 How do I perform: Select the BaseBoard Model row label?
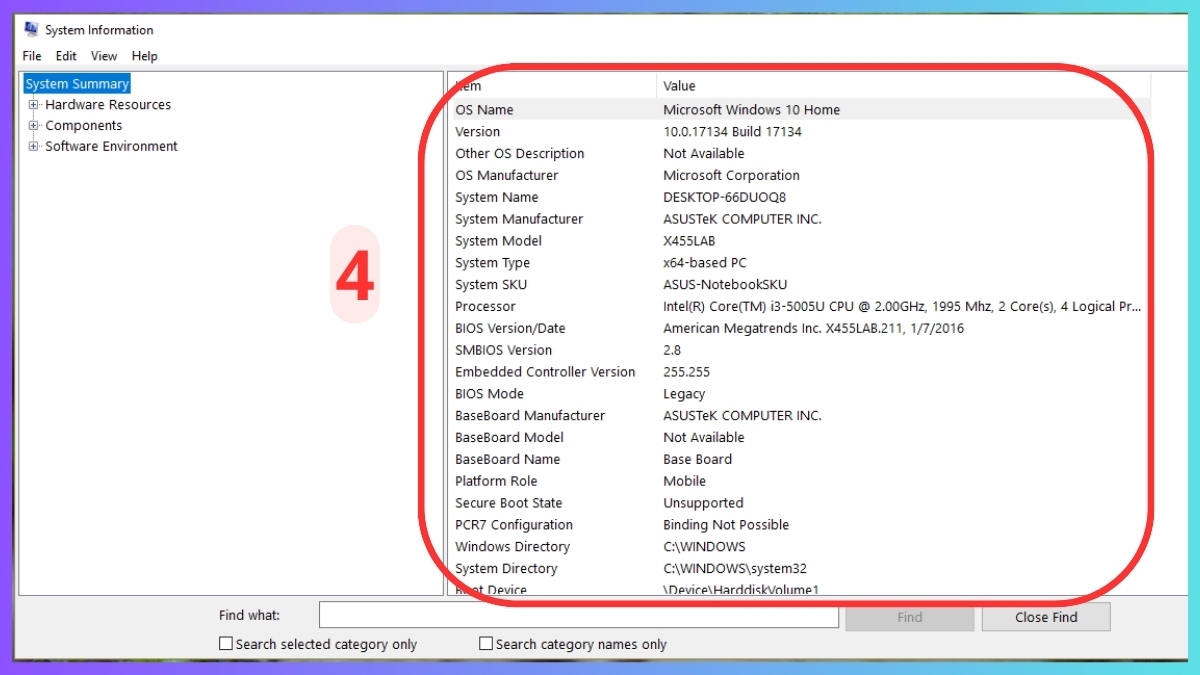point(510,438)
